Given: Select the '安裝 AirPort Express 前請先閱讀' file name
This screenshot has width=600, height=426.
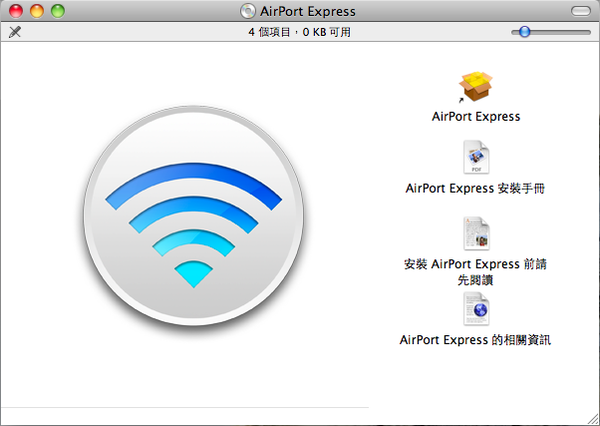Looking at the screenshot, I should pos(475,272).
